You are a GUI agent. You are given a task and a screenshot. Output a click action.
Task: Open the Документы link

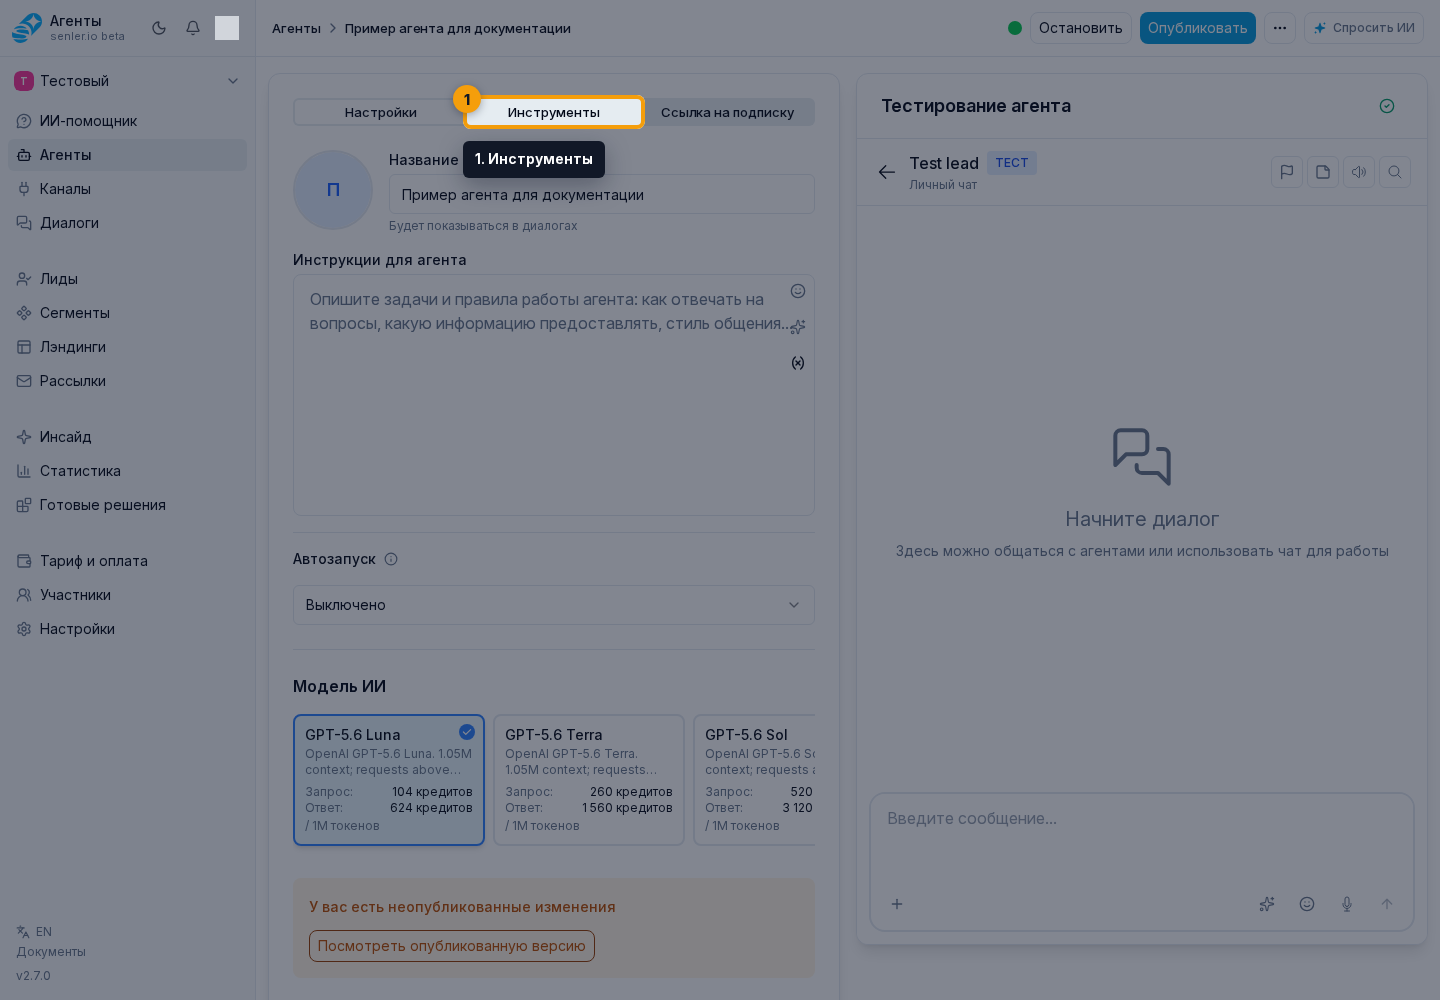pyautogui.click(x=51, y=952)
